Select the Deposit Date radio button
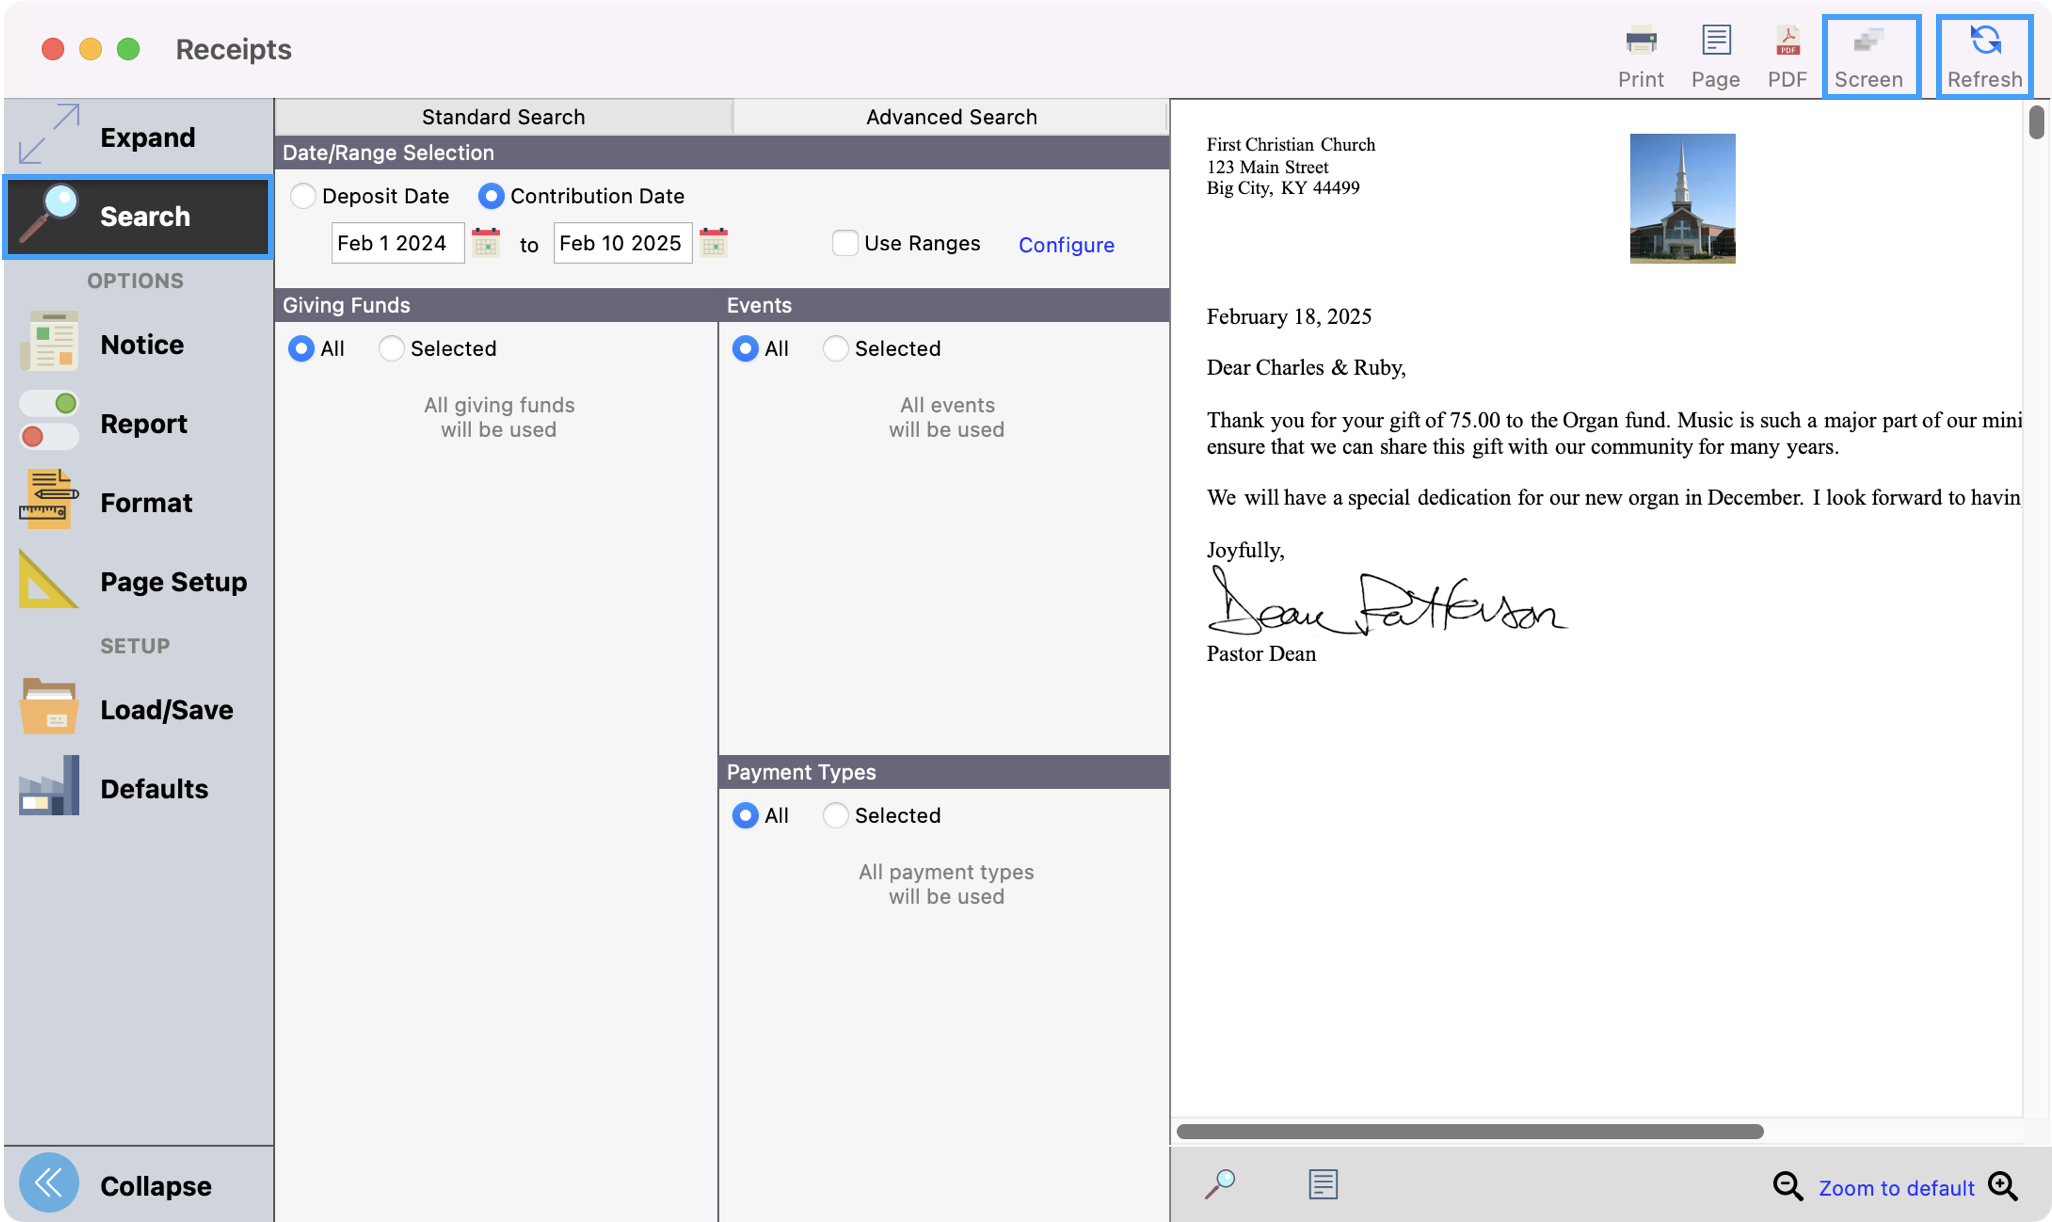2052x1222 pixels. [304, 196]
